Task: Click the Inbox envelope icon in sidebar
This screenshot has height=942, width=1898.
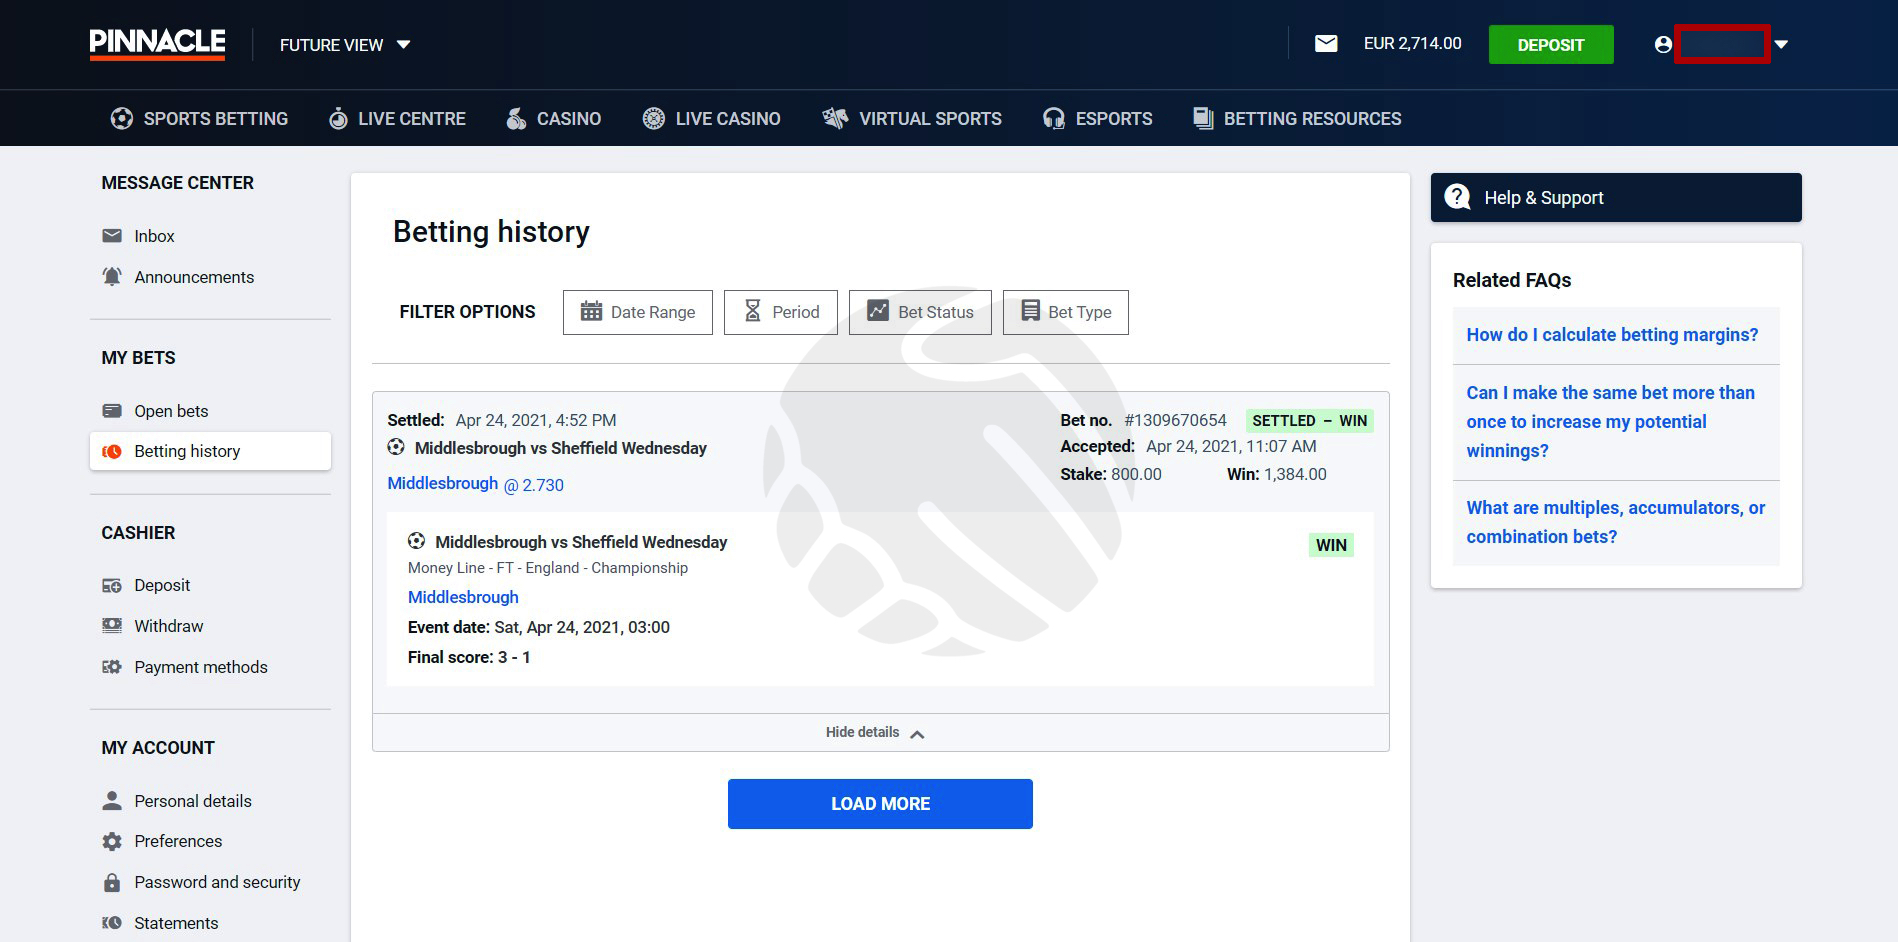Action: pos(112,236)
